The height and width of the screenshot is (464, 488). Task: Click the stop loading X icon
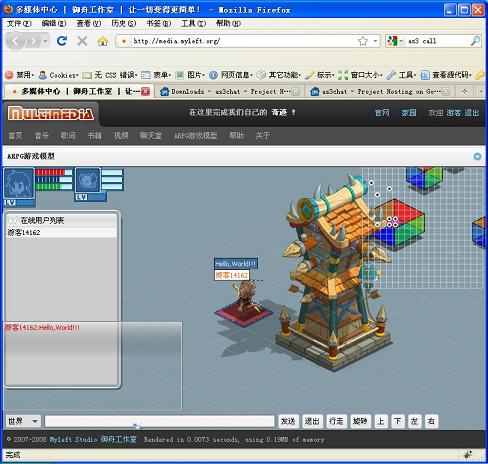pos(82,41)
